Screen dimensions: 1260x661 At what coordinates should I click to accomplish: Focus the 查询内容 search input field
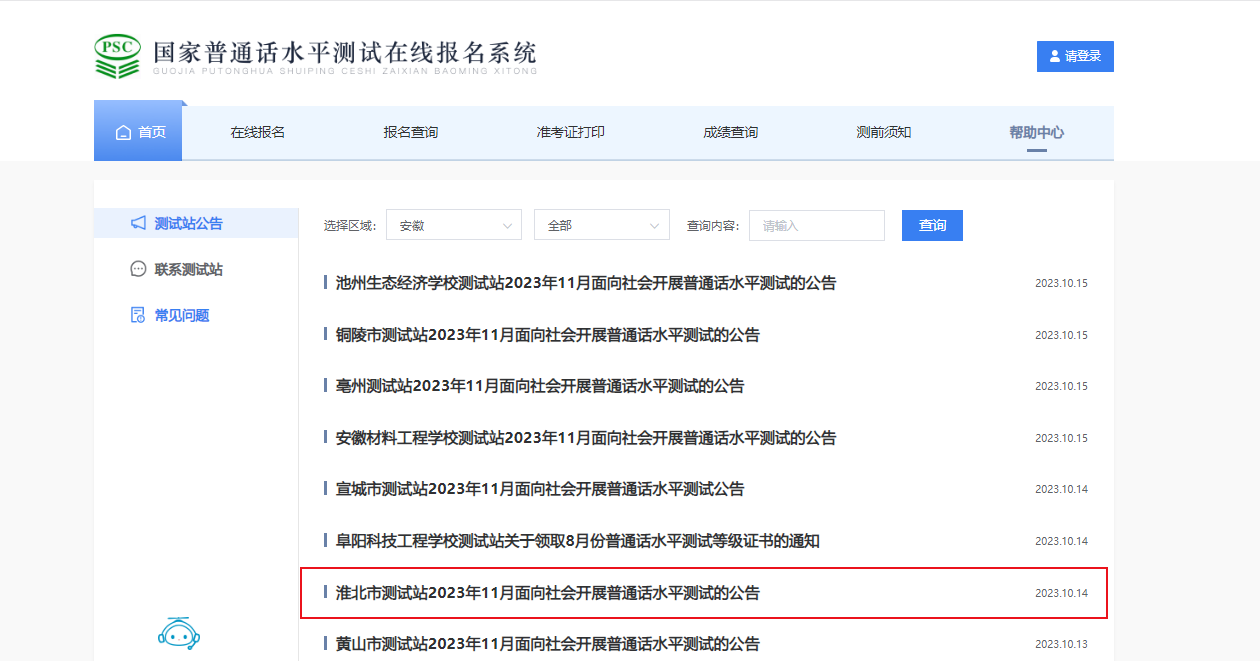[x=816, y=226]
